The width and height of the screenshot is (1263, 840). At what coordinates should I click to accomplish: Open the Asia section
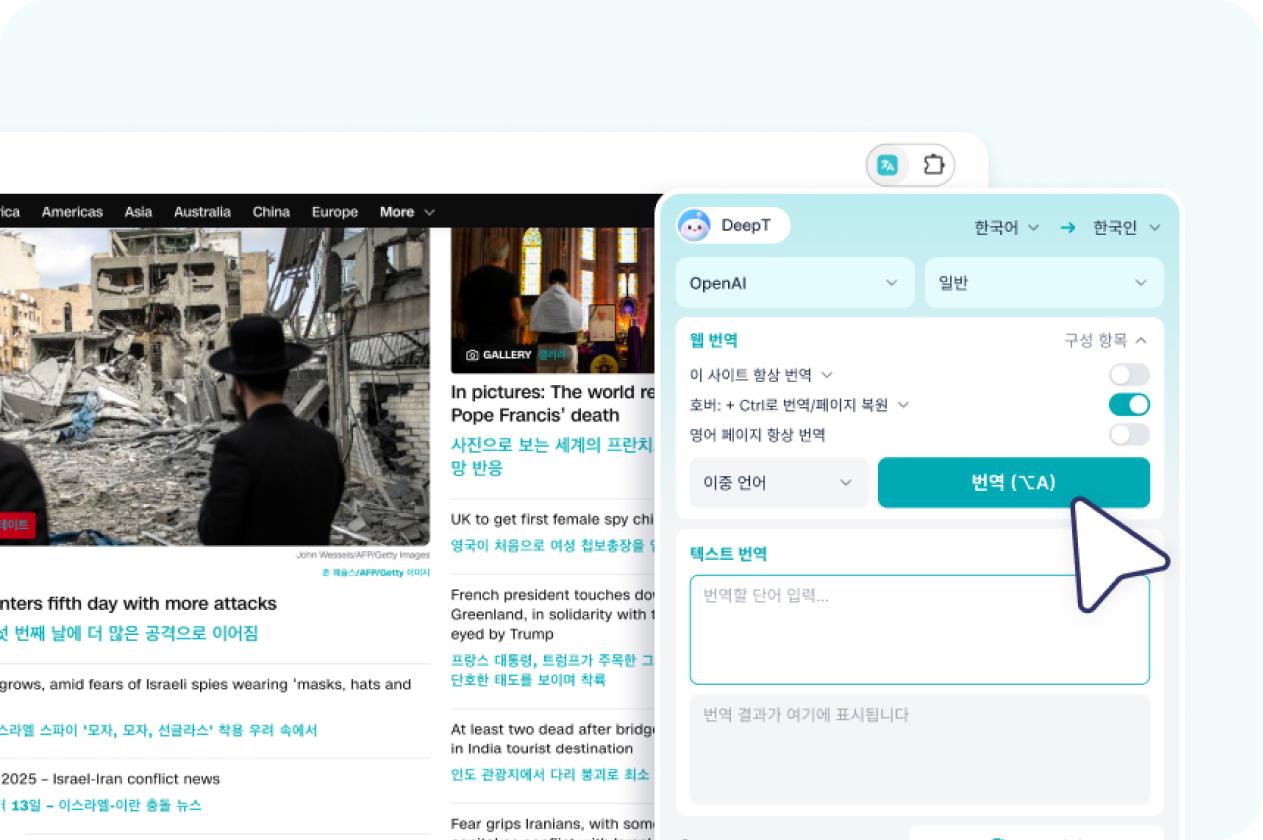pos(138,212)
